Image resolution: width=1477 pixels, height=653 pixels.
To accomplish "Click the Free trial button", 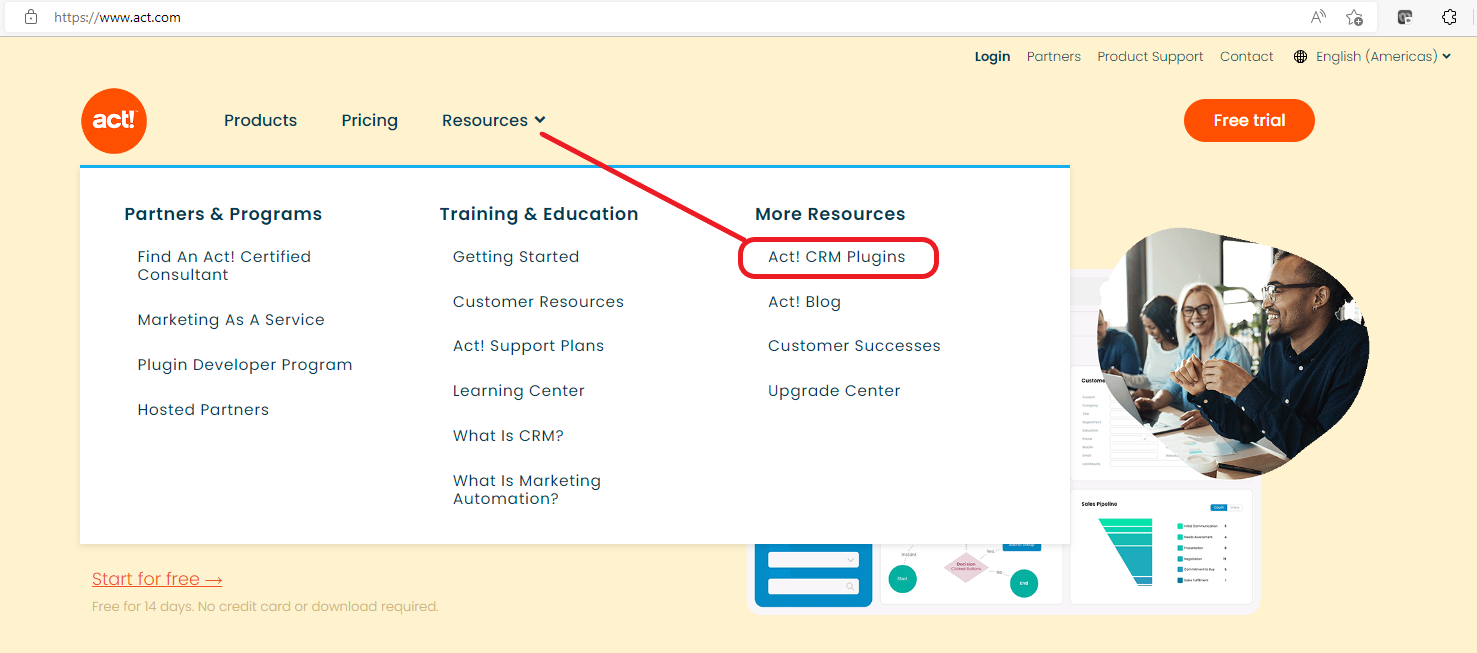I will [1249, 120].
